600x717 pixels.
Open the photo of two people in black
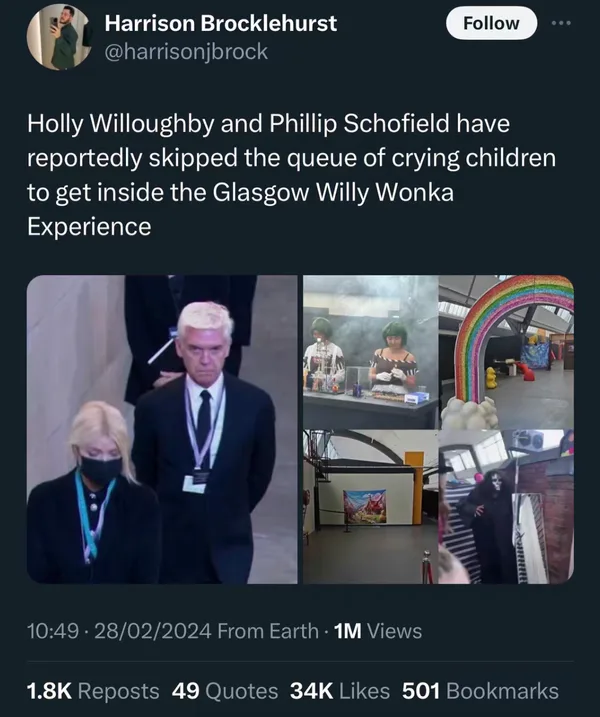coord(162,429)
